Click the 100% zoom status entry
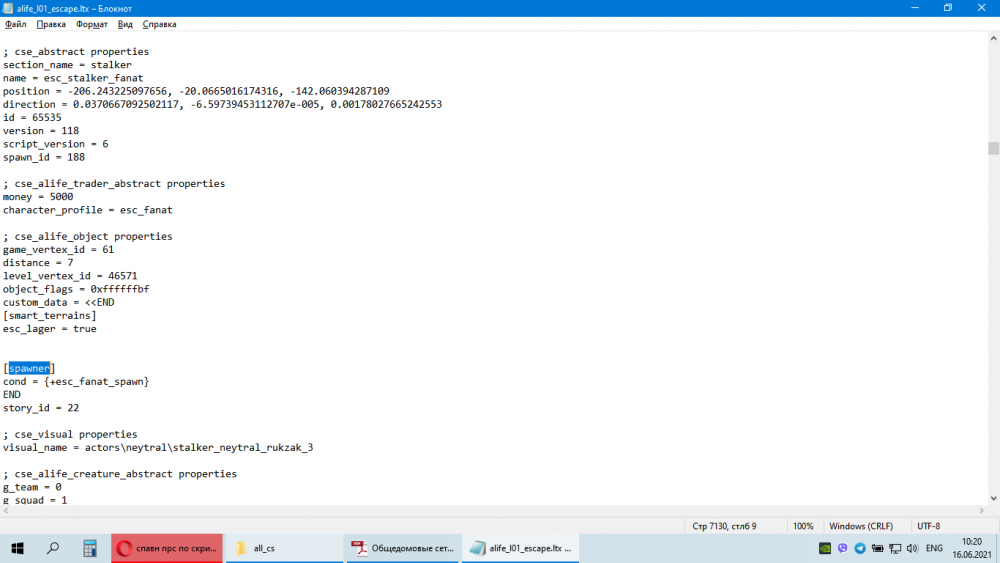1000x563 pixels. (803, 527)
